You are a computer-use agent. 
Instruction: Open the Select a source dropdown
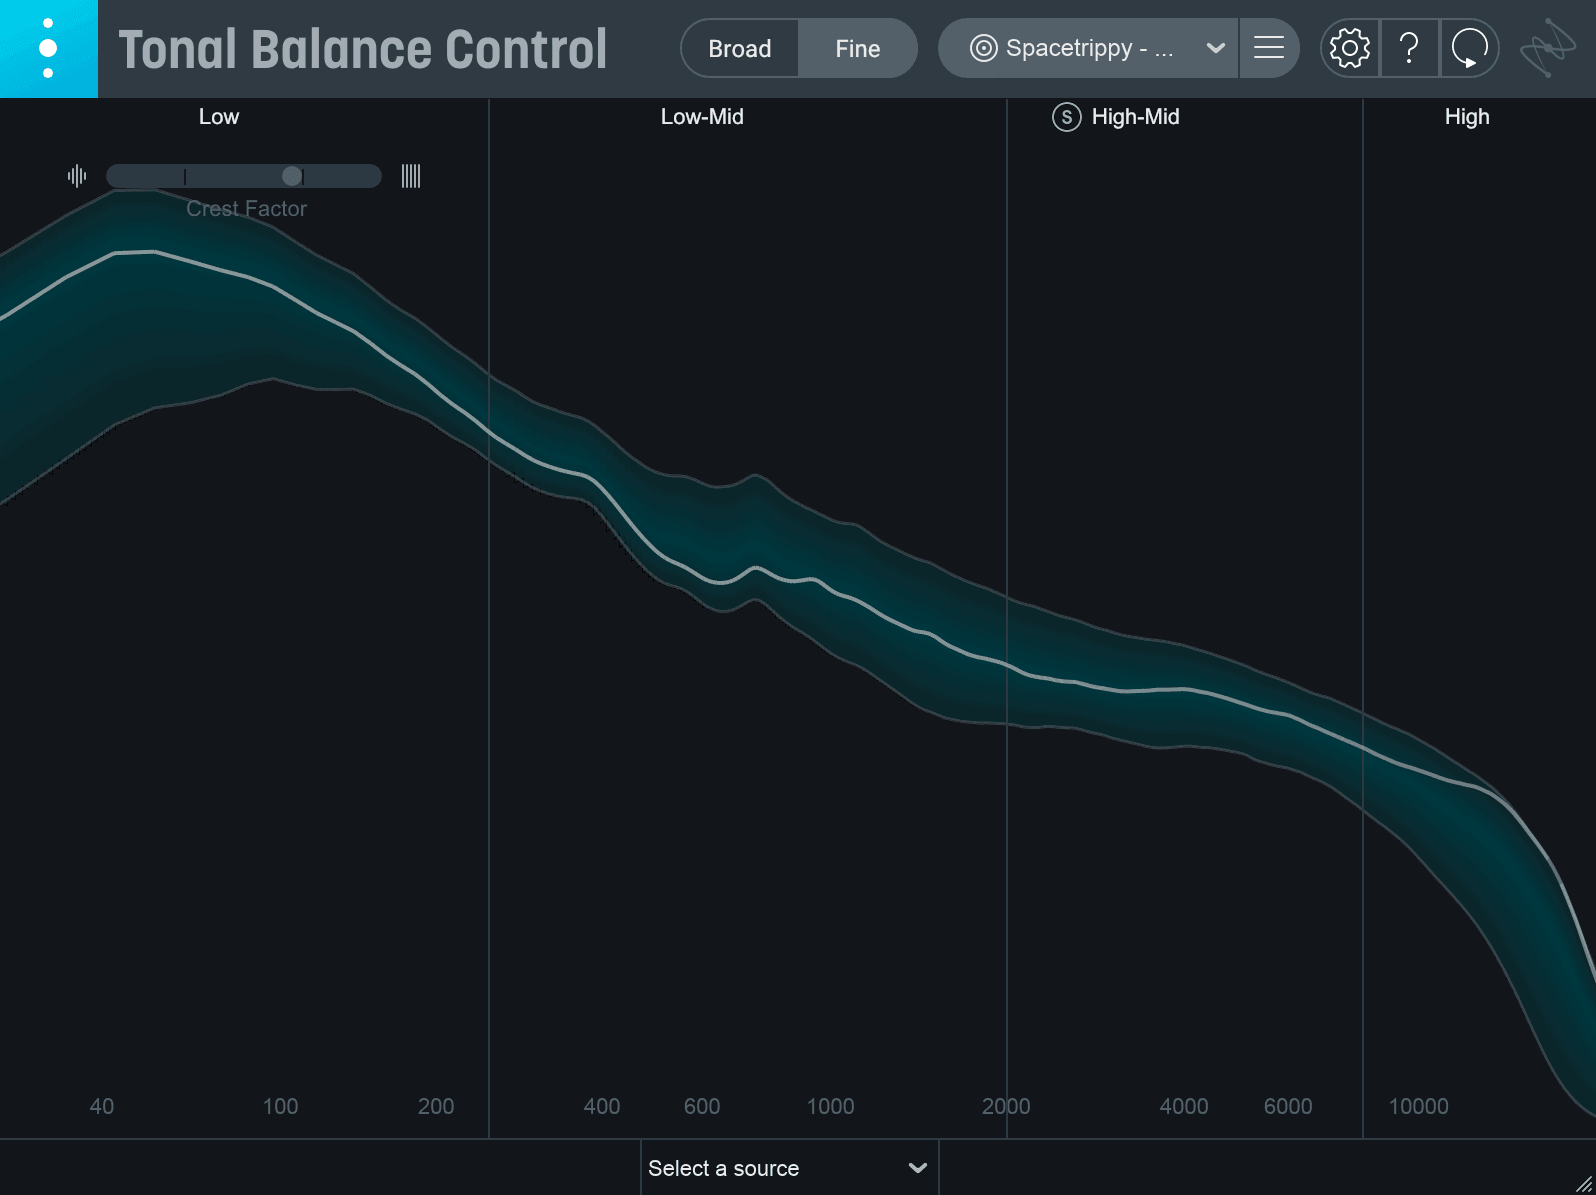tap(790, 1168)
